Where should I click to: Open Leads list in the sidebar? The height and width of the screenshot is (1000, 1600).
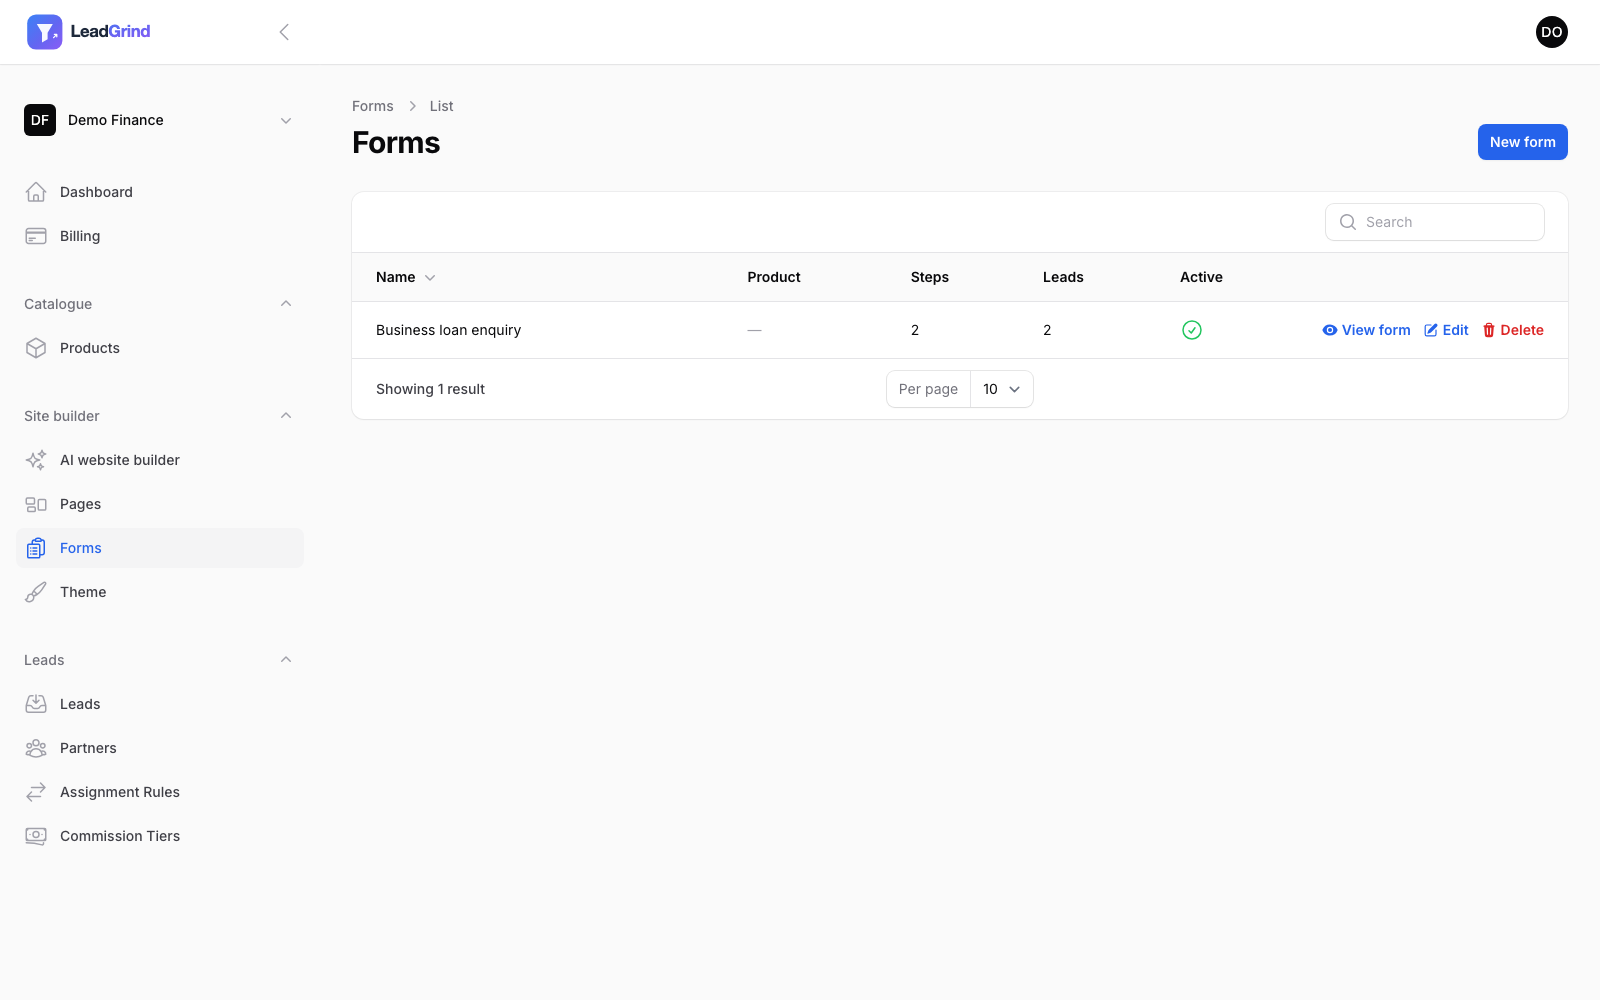[160, 704]
